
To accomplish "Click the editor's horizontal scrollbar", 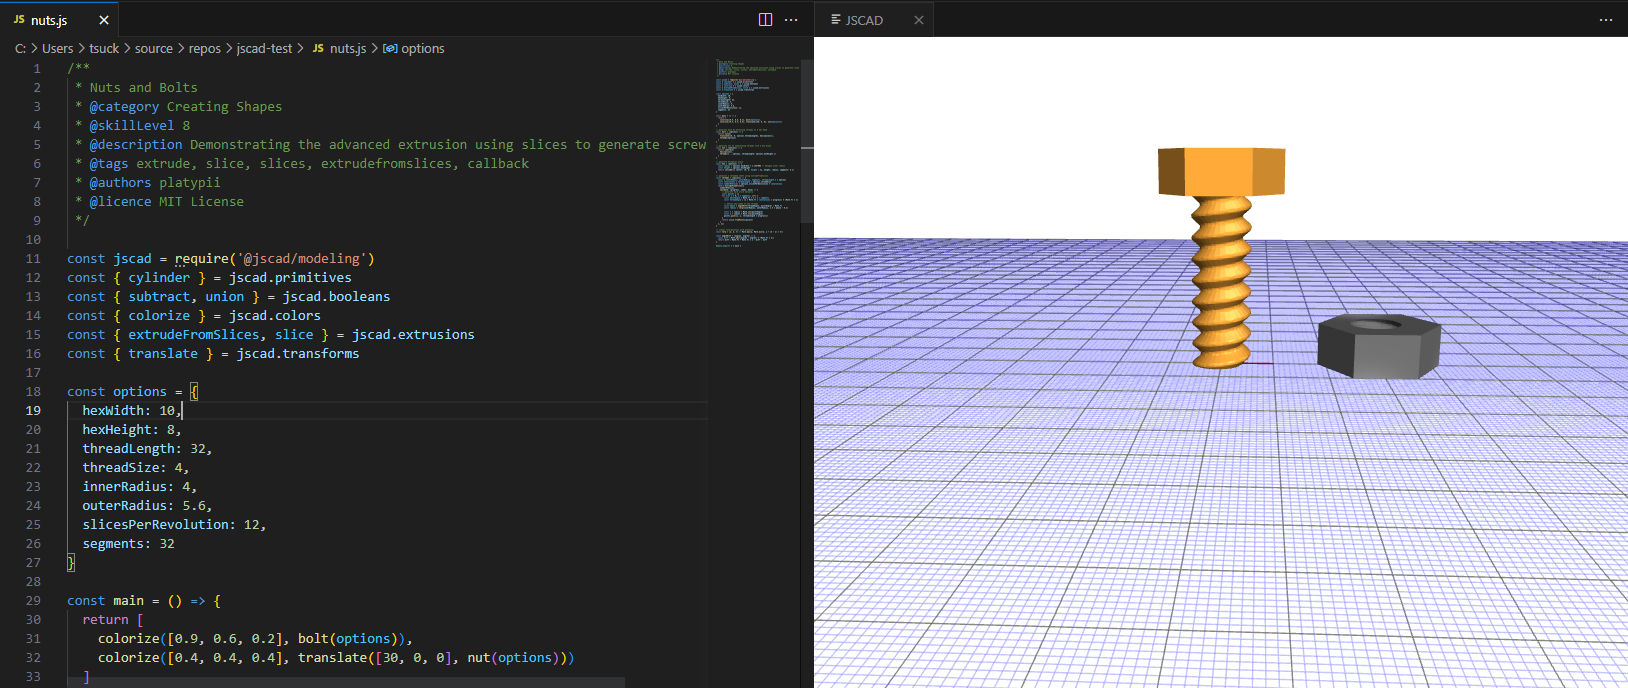I will [345, 682].
